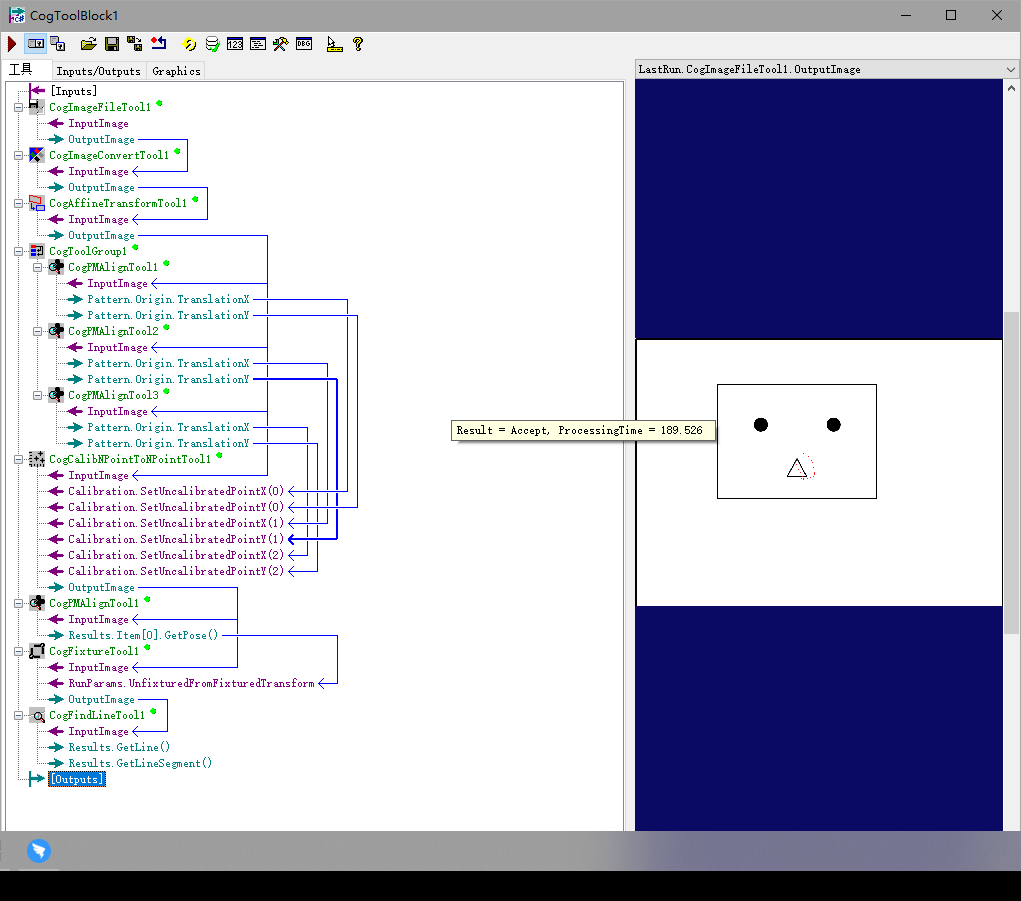Run the ToolBlock with the red play icon
This screenshot has width=1021, height=901.
(x=10, y=43)
